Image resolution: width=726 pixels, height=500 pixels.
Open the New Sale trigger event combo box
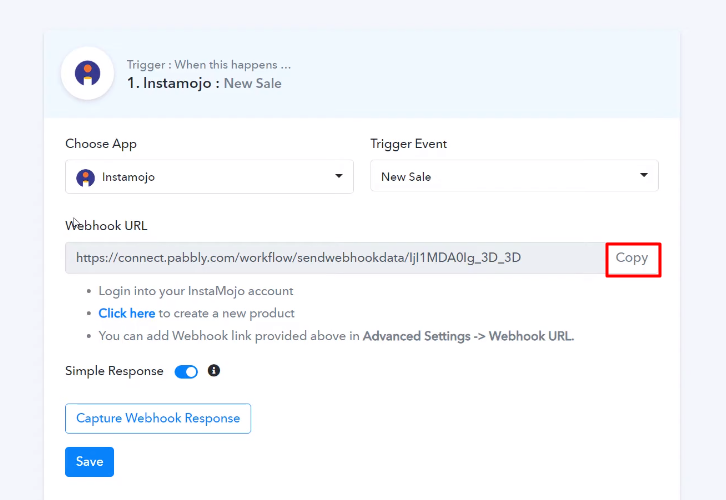click(x=514, y=175)
